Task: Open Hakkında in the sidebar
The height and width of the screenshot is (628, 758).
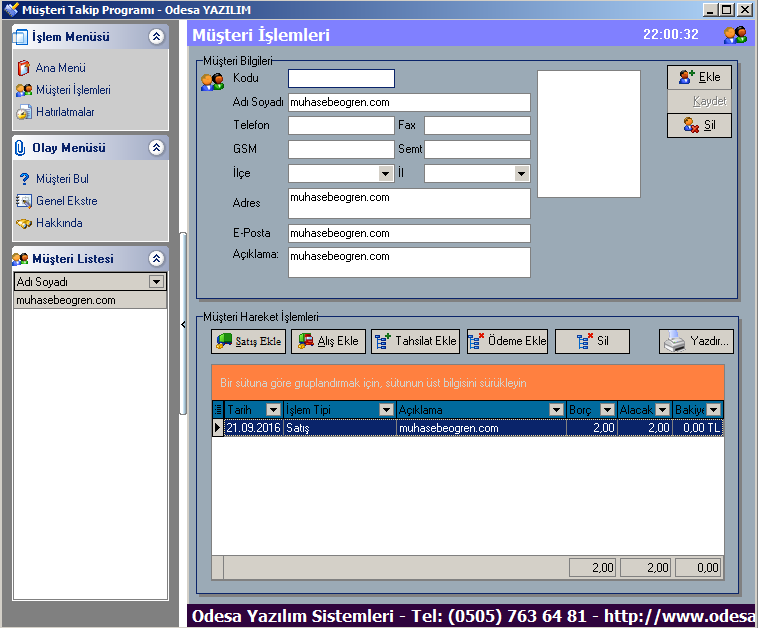Action: click(59, 223)
